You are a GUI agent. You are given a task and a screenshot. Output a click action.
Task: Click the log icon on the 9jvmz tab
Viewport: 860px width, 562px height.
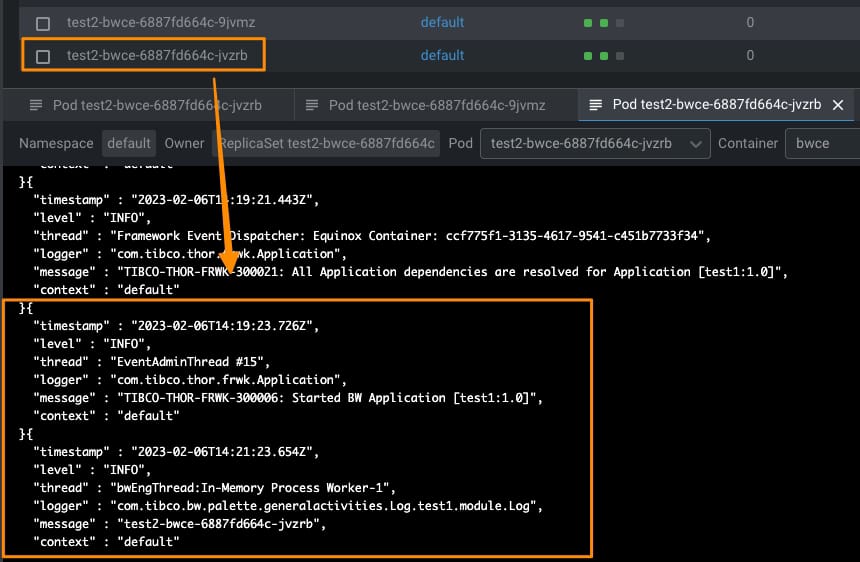coord(312,105)
